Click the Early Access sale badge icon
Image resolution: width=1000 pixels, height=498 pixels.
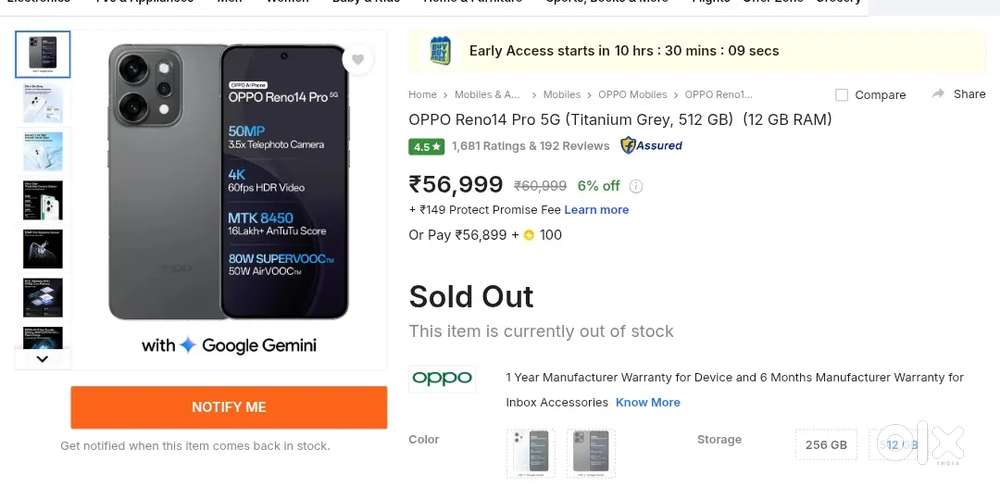[439, 51]
